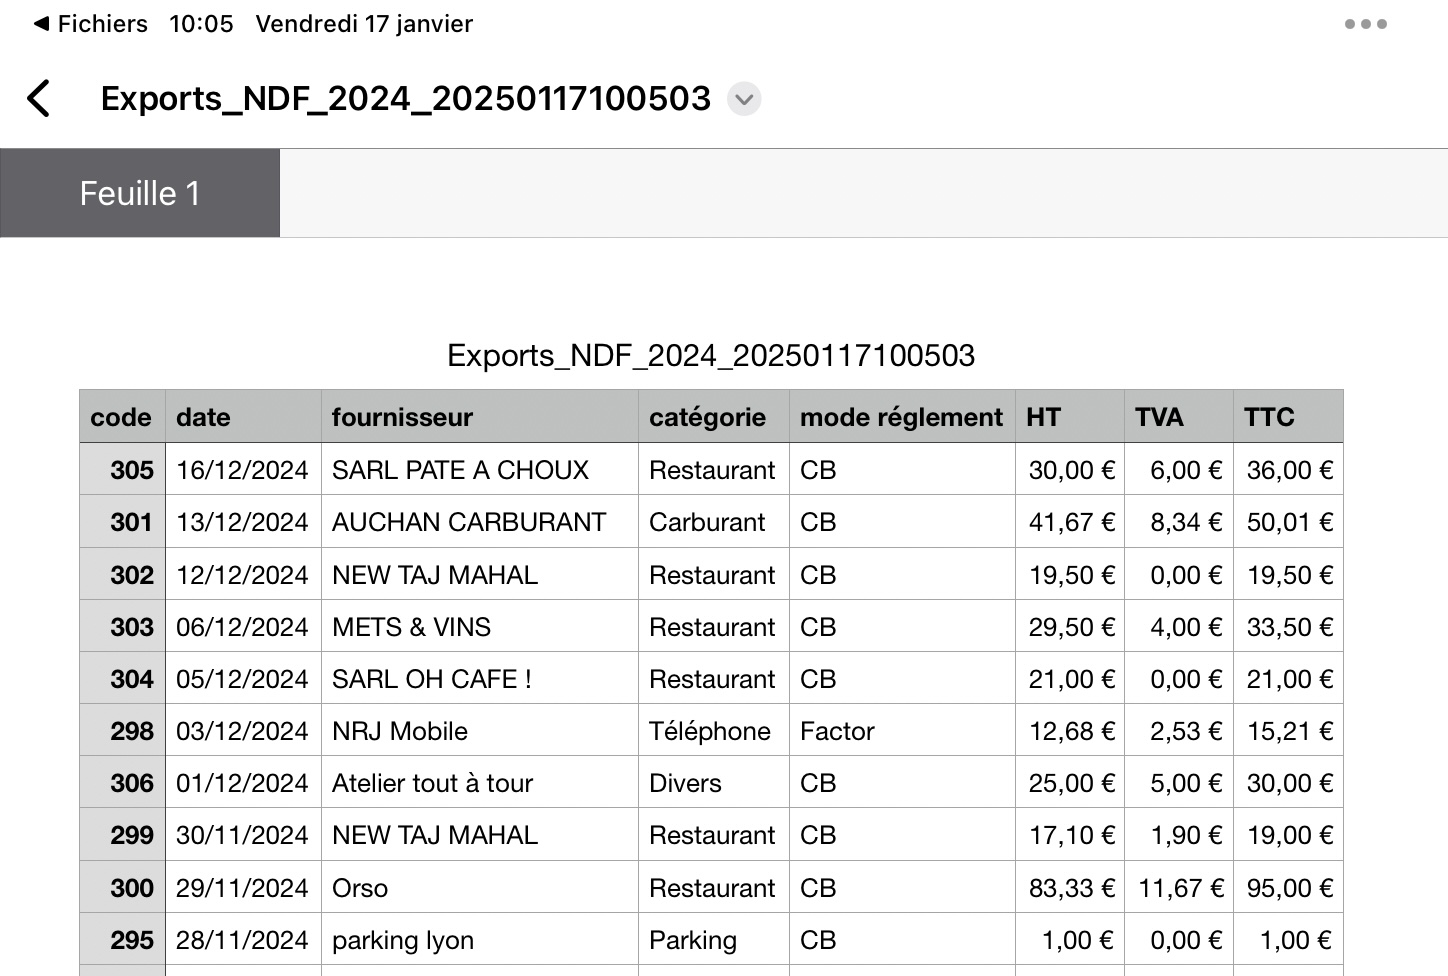
Task: Select code cell 305
Action: coord(123,470)
